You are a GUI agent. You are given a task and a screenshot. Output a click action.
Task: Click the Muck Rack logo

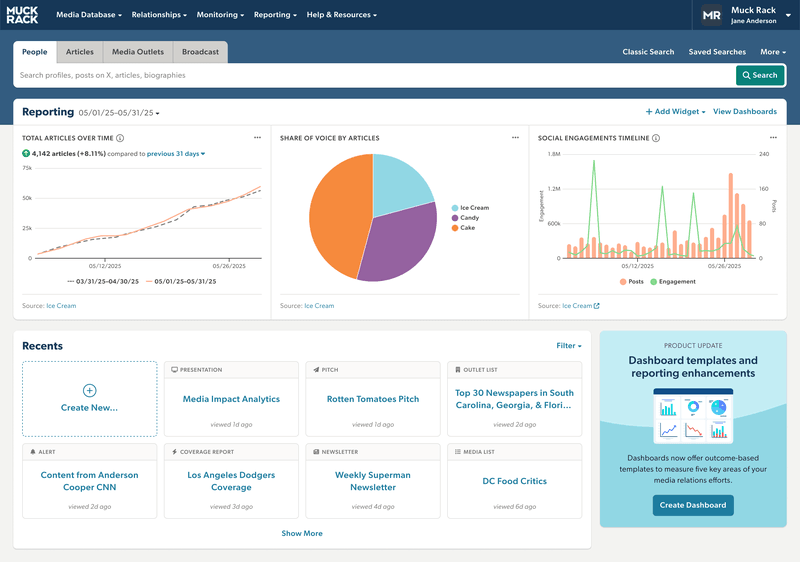click(x=24, y=15)
